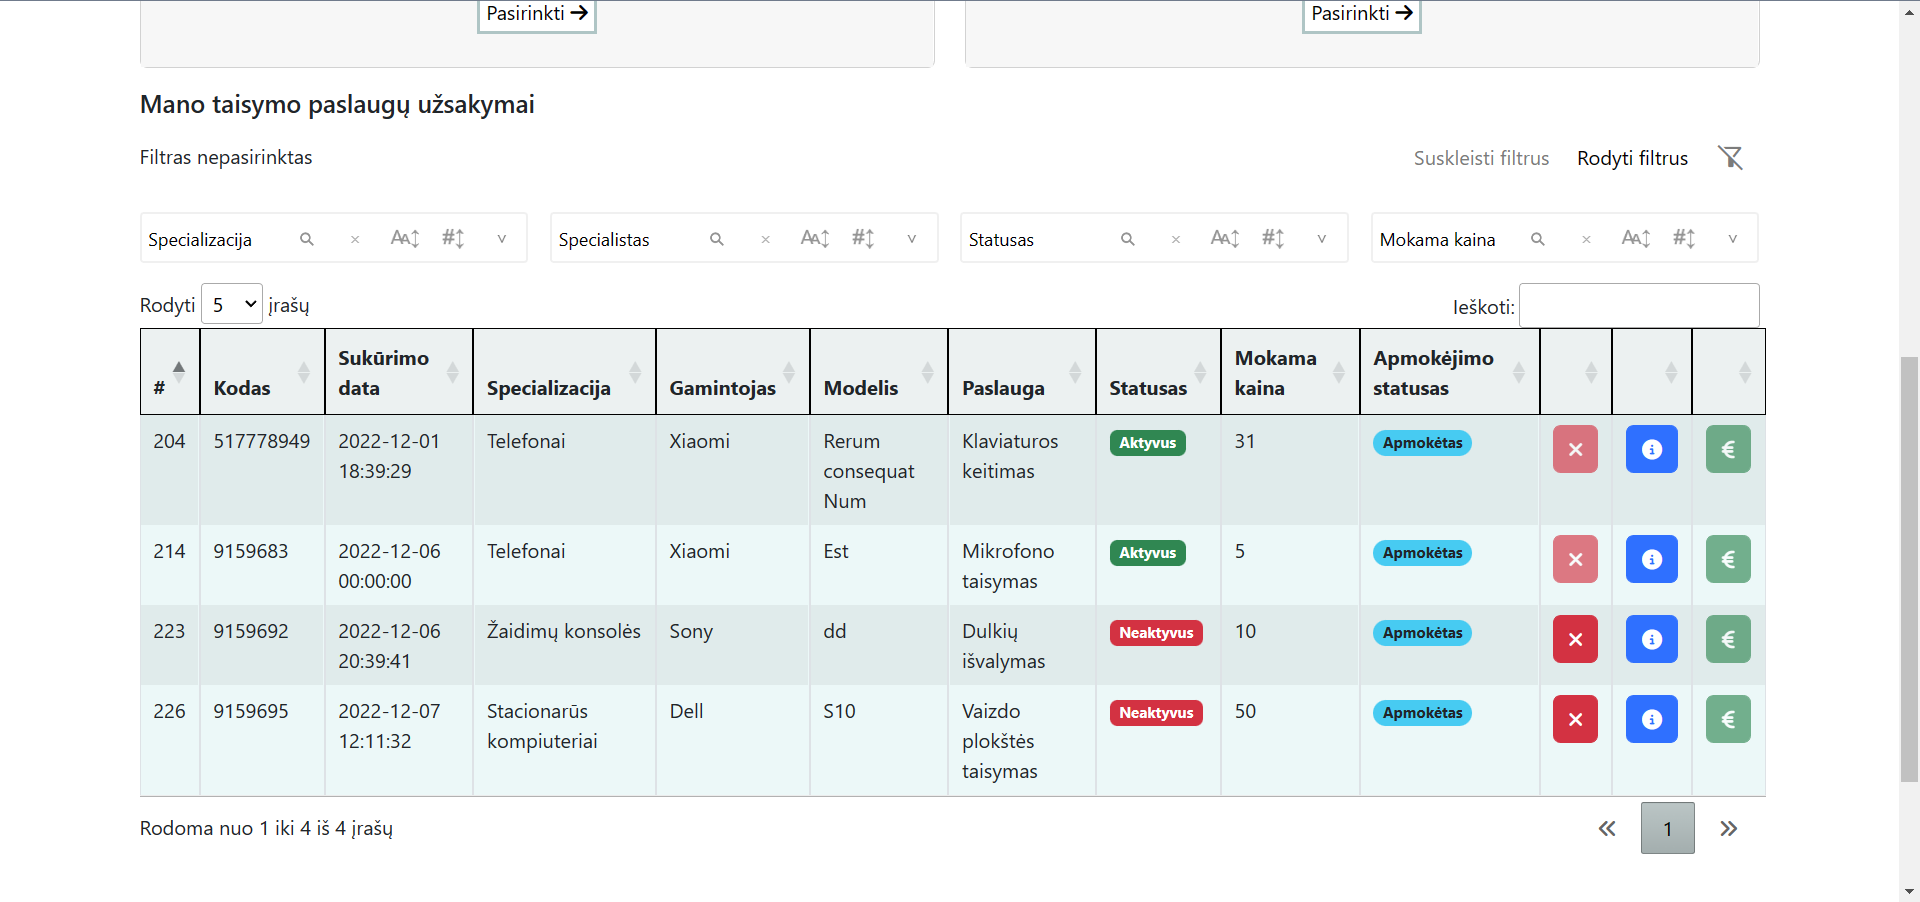
Task: Click Suskleisti filtrus link
Action: click(x=1481, y=158)
